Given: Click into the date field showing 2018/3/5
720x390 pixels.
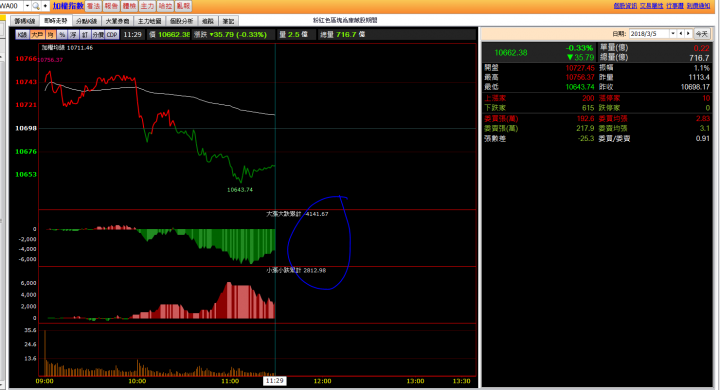Looking at the screenshot, I should point(649,34).
